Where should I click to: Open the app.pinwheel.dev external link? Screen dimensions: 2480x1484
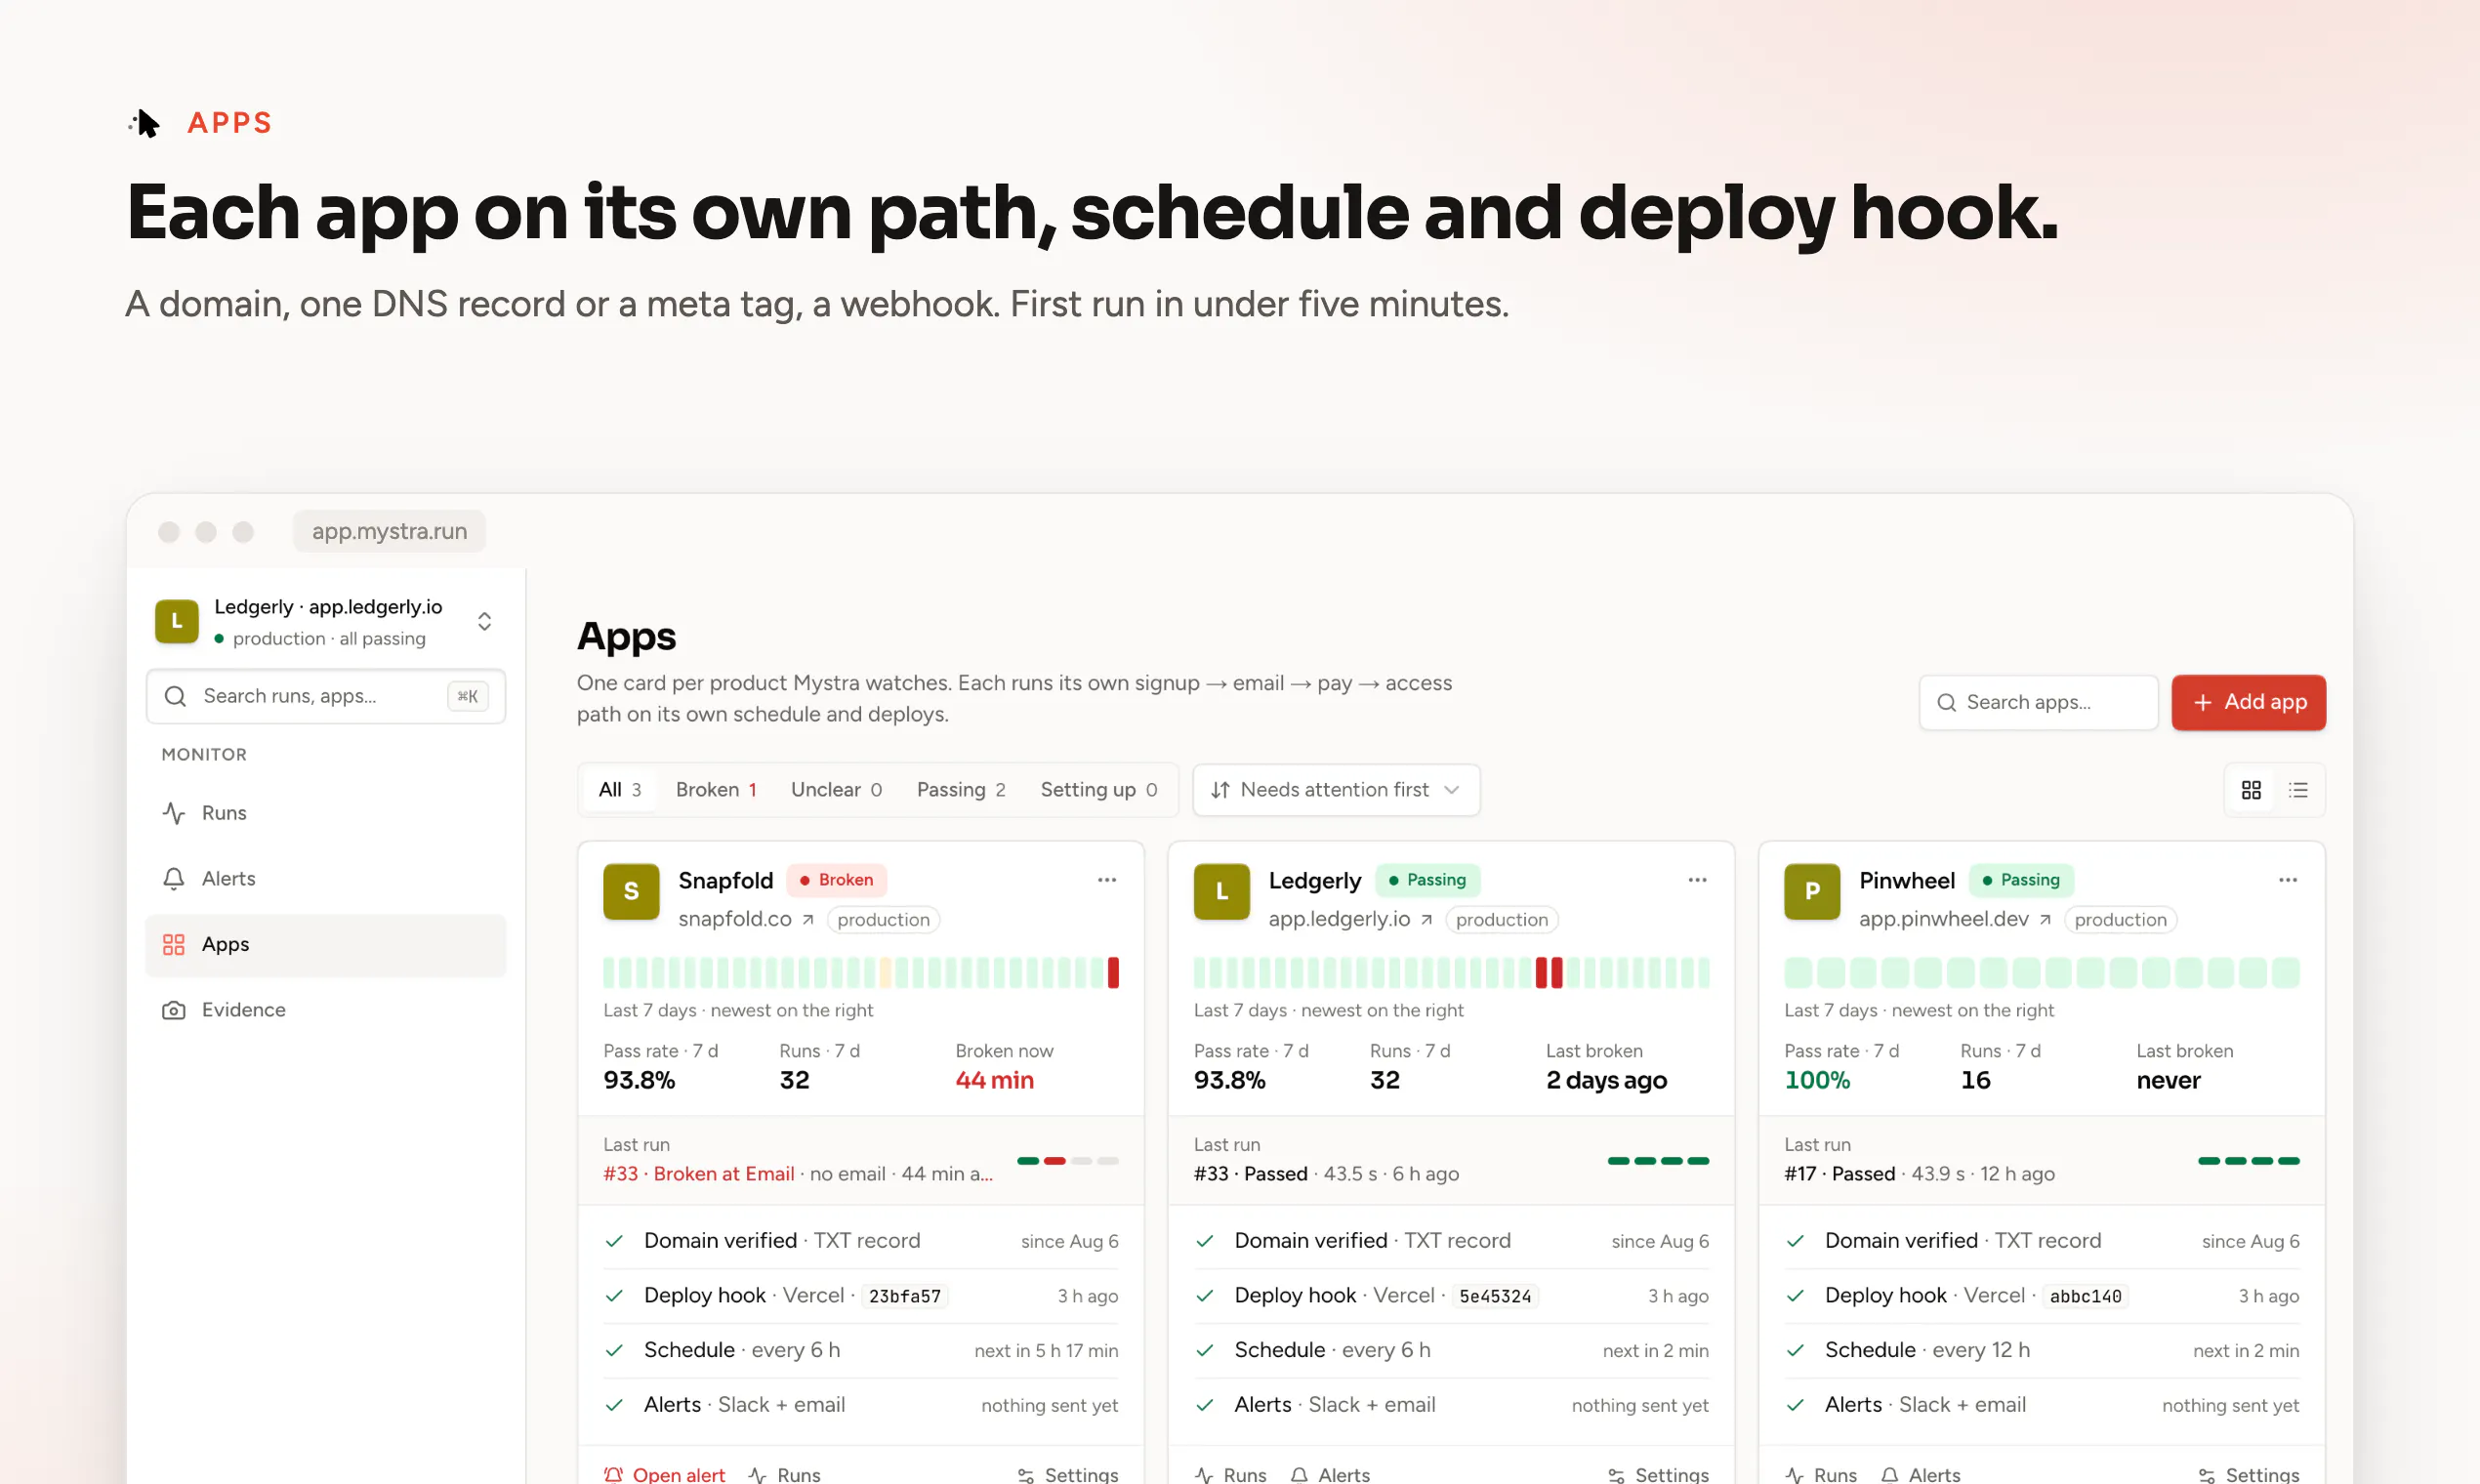[1954, 919]
